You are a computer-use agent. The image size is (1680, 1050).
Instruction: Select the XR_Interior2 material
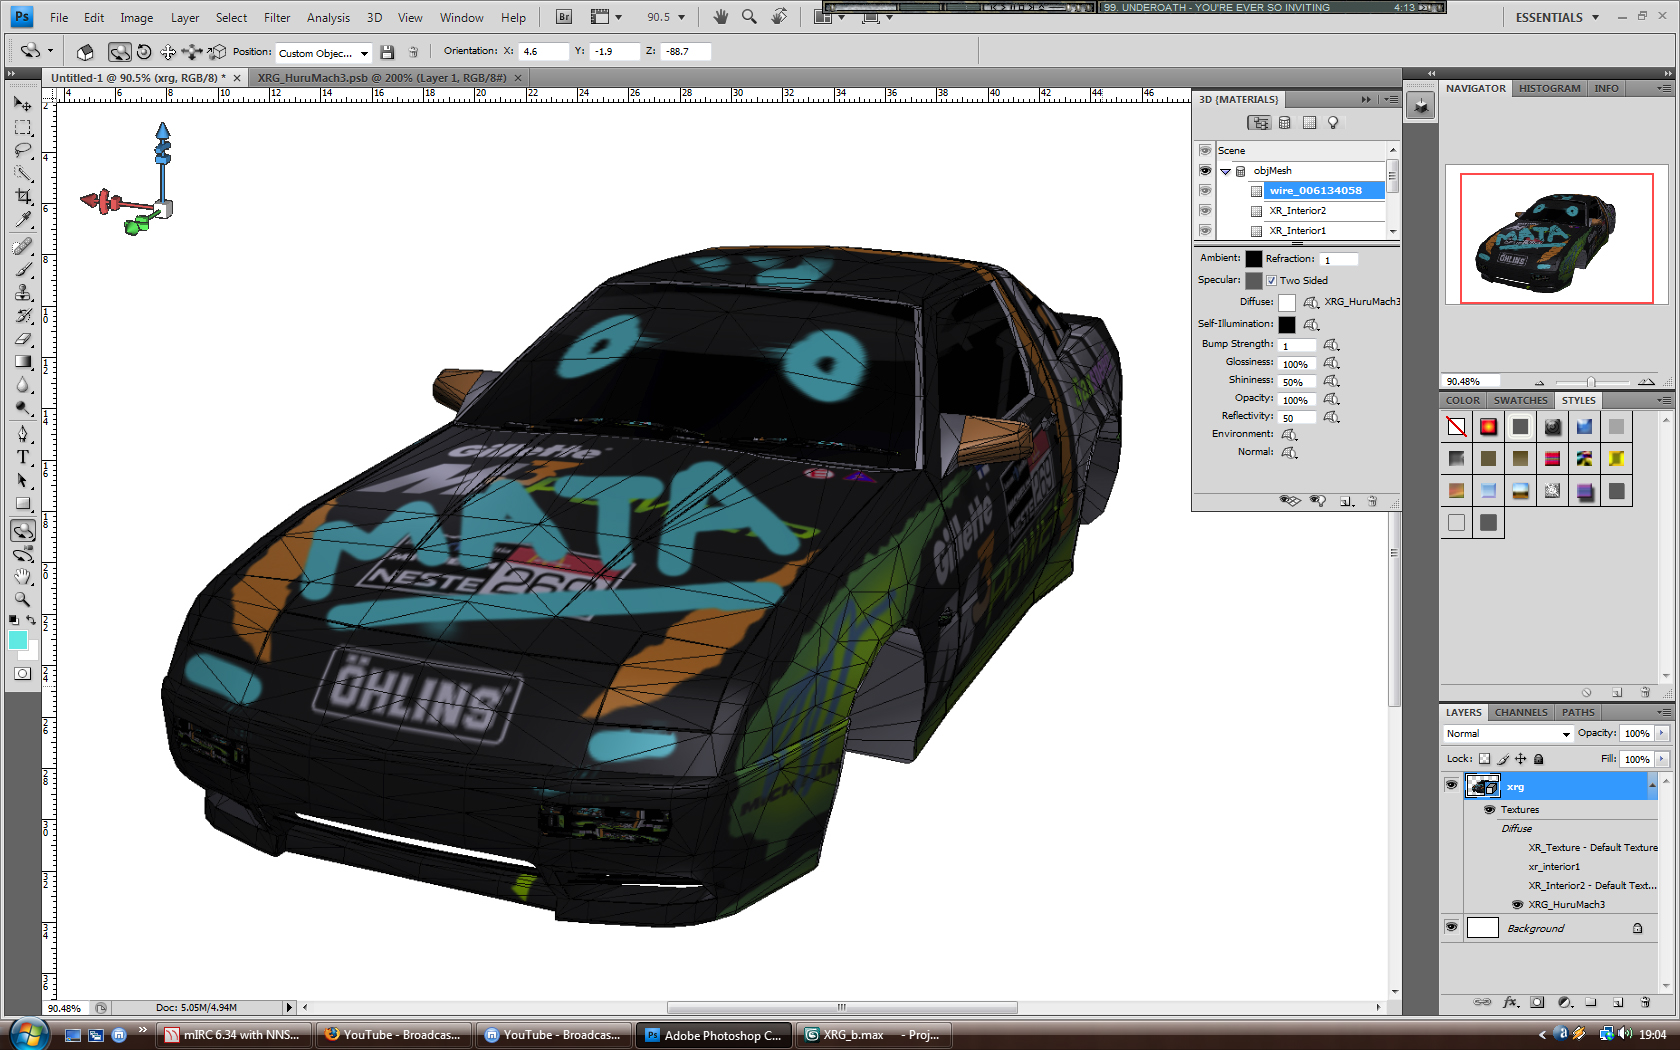[1297, 211]
